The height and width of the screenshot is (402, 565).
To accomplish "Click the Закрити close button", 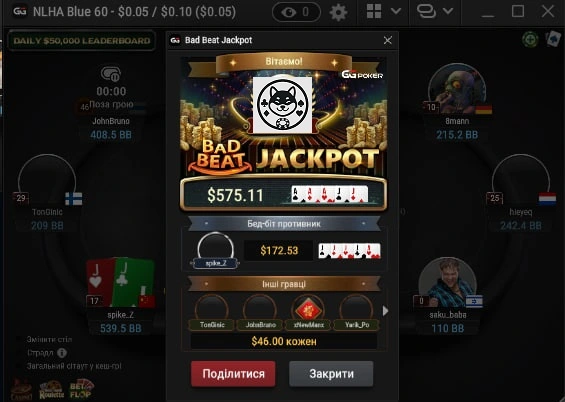I will (331, 374).
